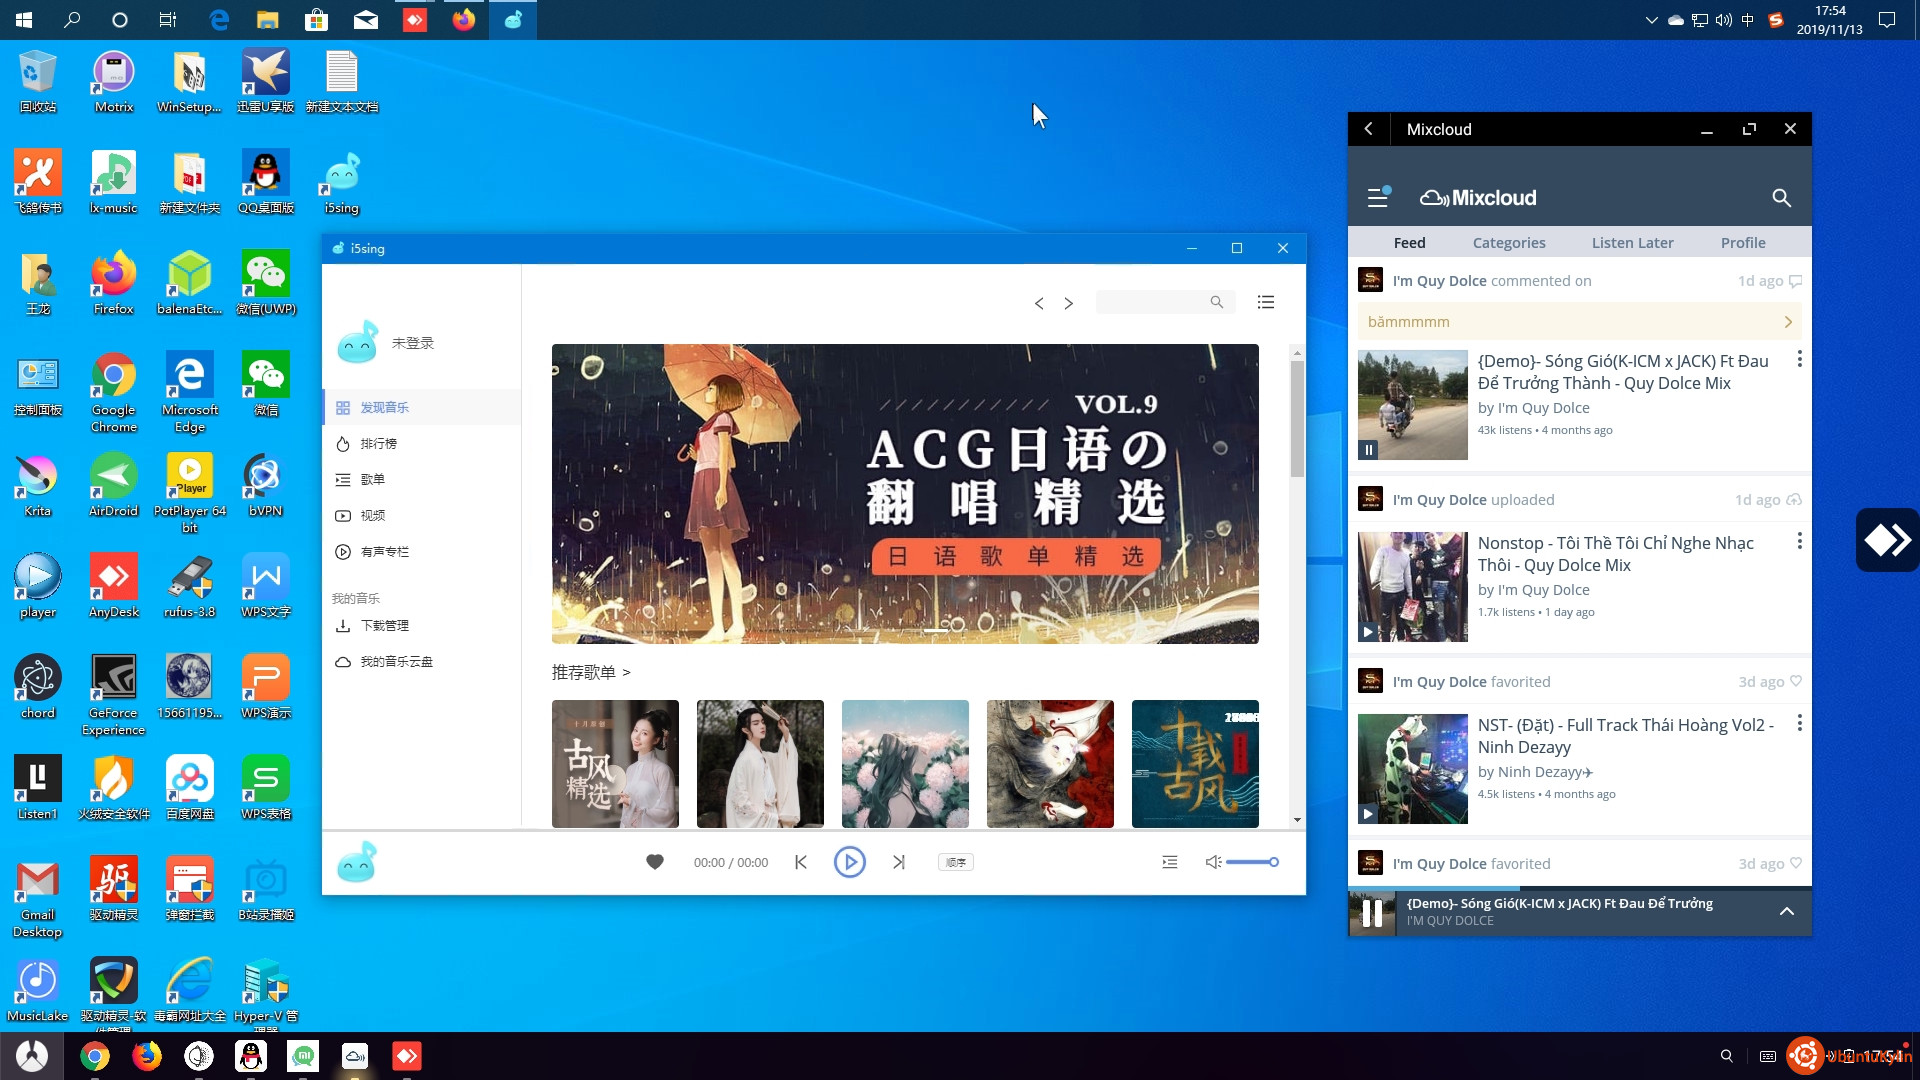The width and height of the screenshot is (1920, 1080).
Task: Go to the 排行榜 rankings sidebar item
Action: click(379, 444)
